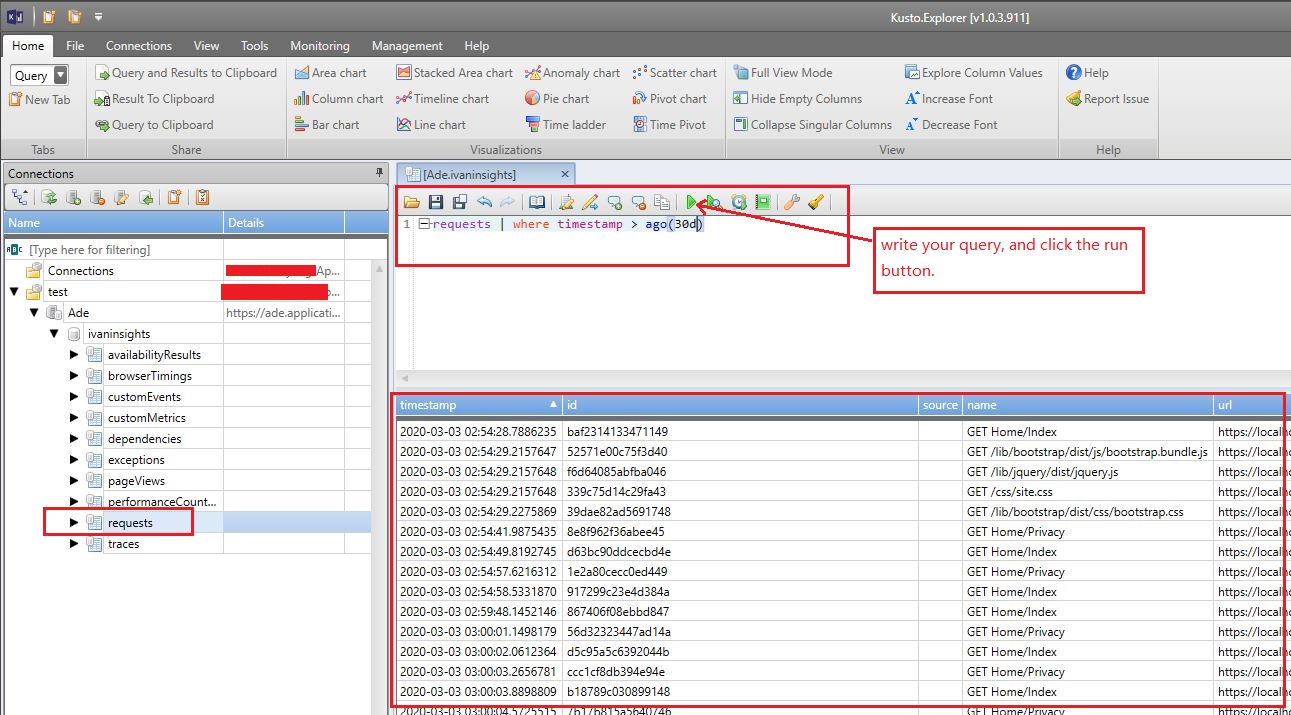The height and width of the screenshot is (715, 1291).
Task: Click the open book icon in query toolbar
Action: [x=537, y=202]
